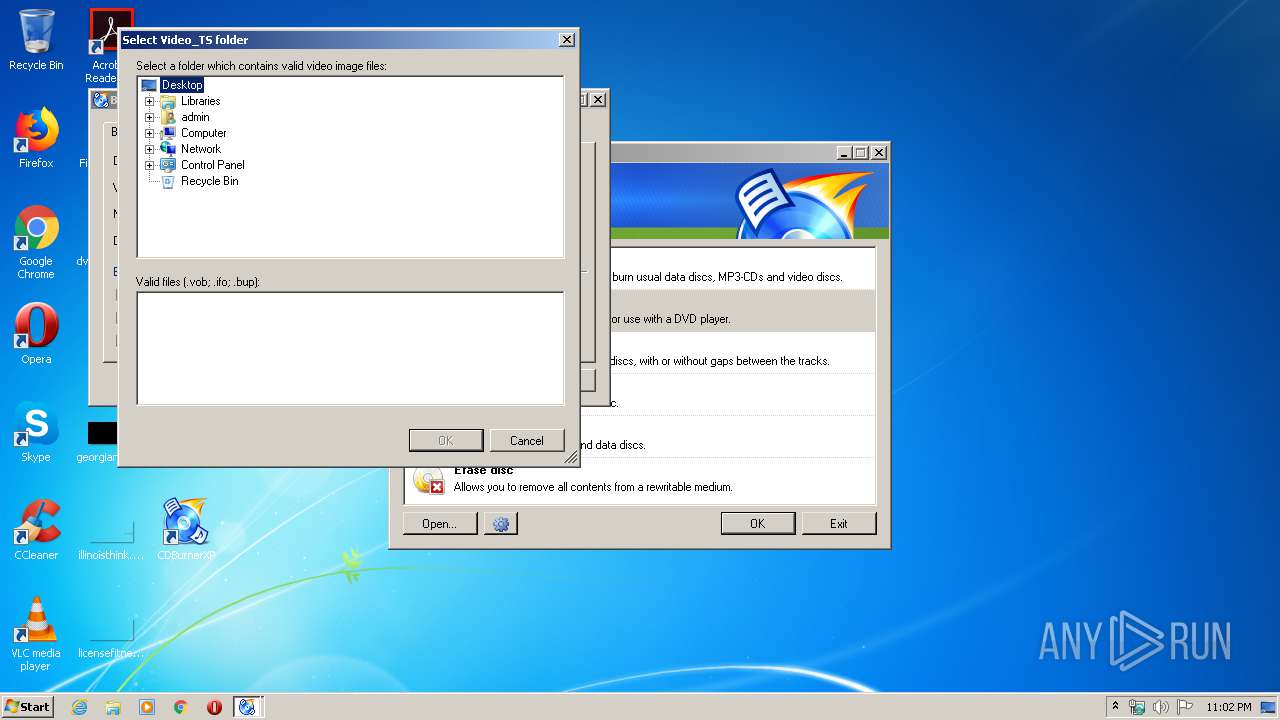Select Control Panel in the tree
1280x720 pixels.
(x=212, y=165)
